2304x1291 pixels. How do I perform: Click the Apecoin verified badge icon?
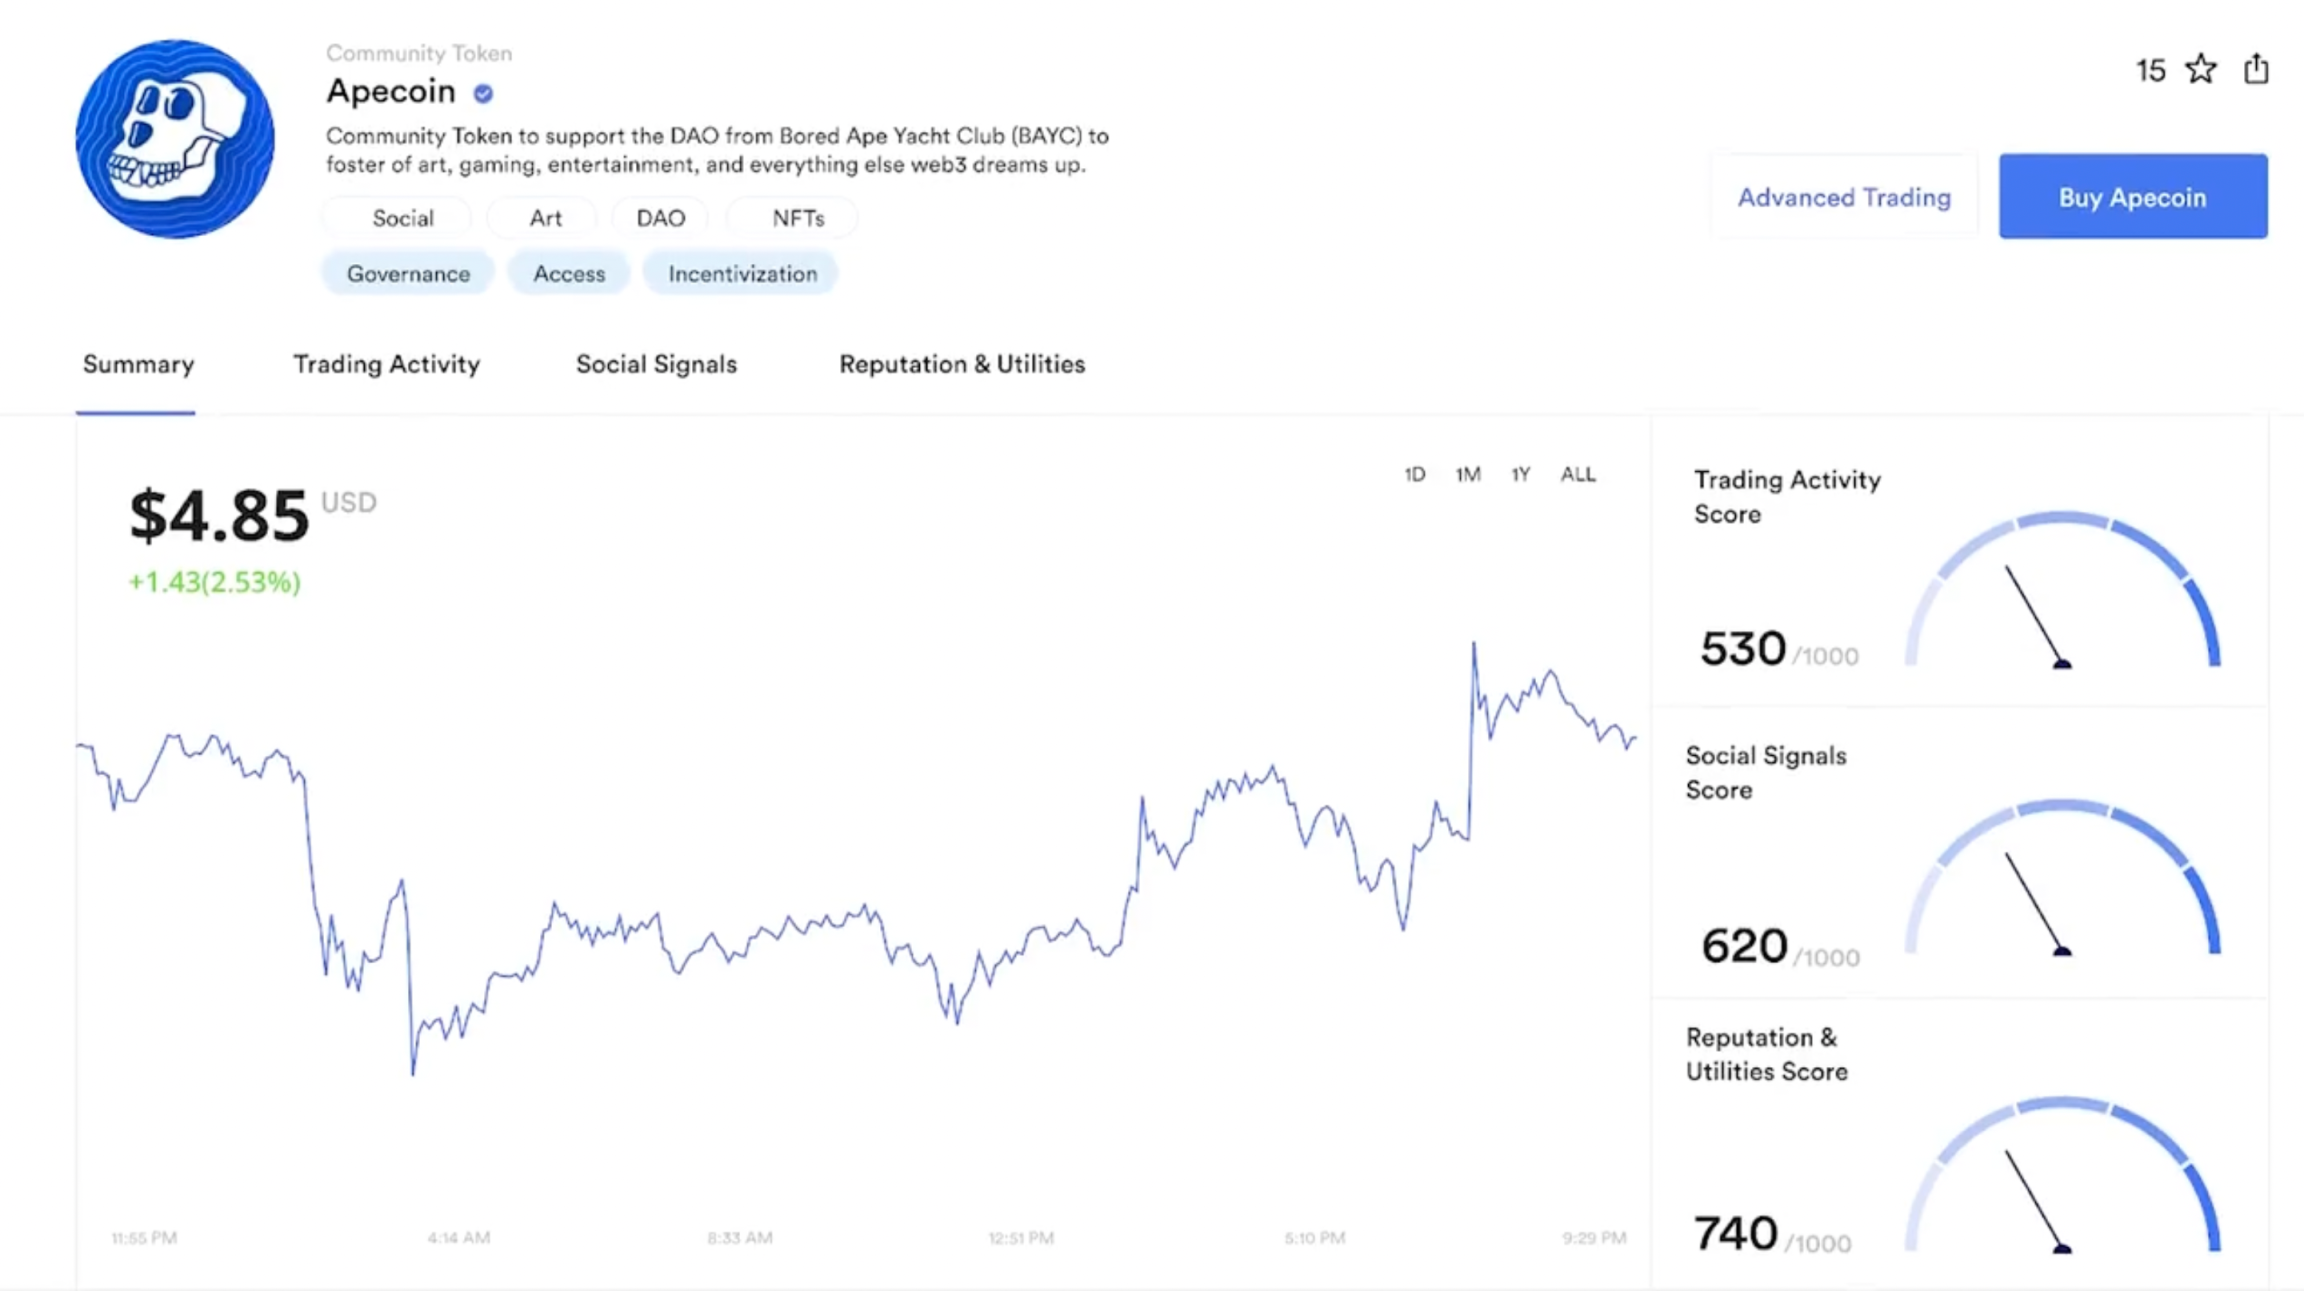coord(486,90)
